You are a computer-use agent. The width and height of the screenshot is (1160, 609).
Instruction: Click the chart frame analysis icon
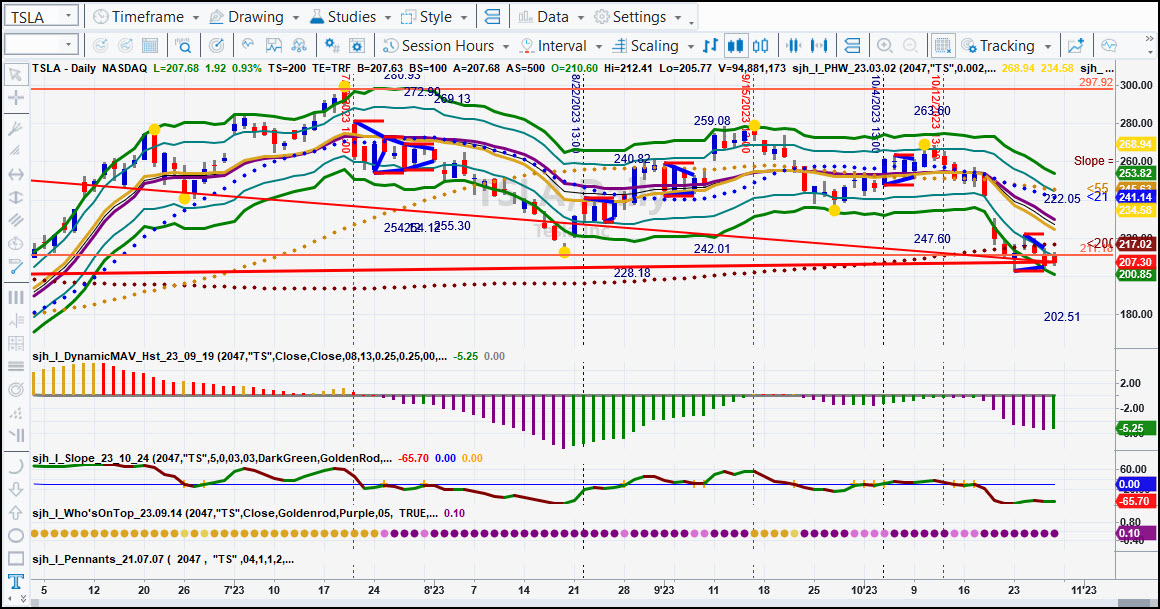pos(274,45)
